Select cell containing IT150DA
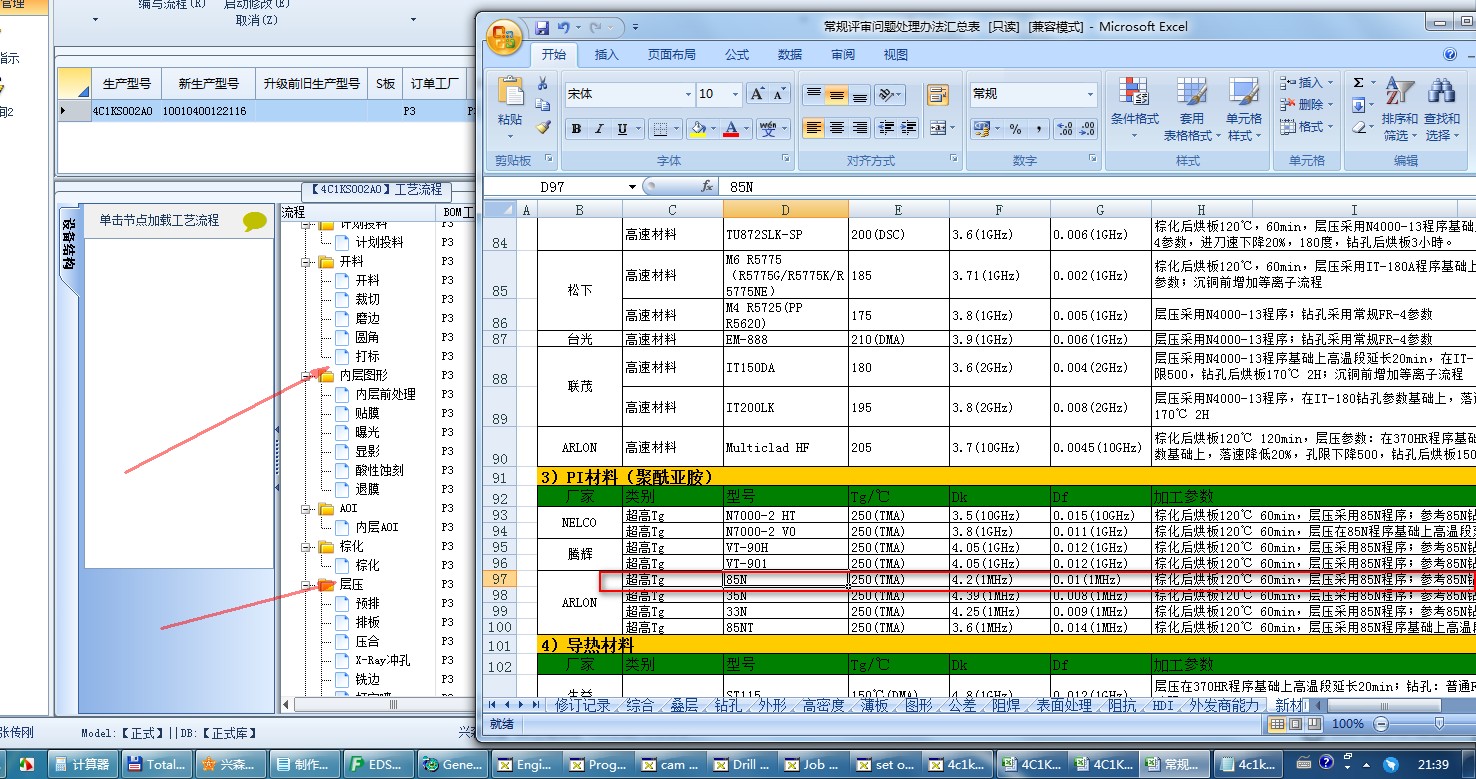 pyautogui.click(x=785, y=368)
